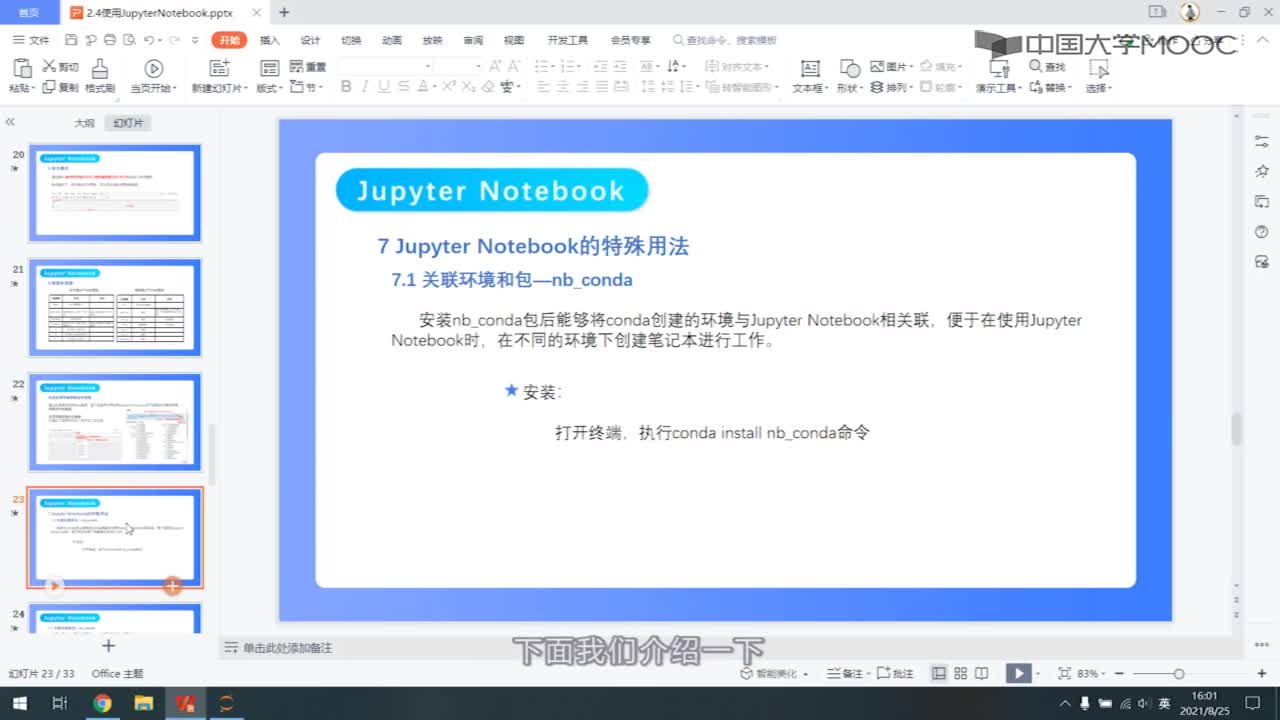This screenshot has height=720, width=1280.
Task: Open the Developer Tools (开发工具) tab
Action: (x=568, y=40)
